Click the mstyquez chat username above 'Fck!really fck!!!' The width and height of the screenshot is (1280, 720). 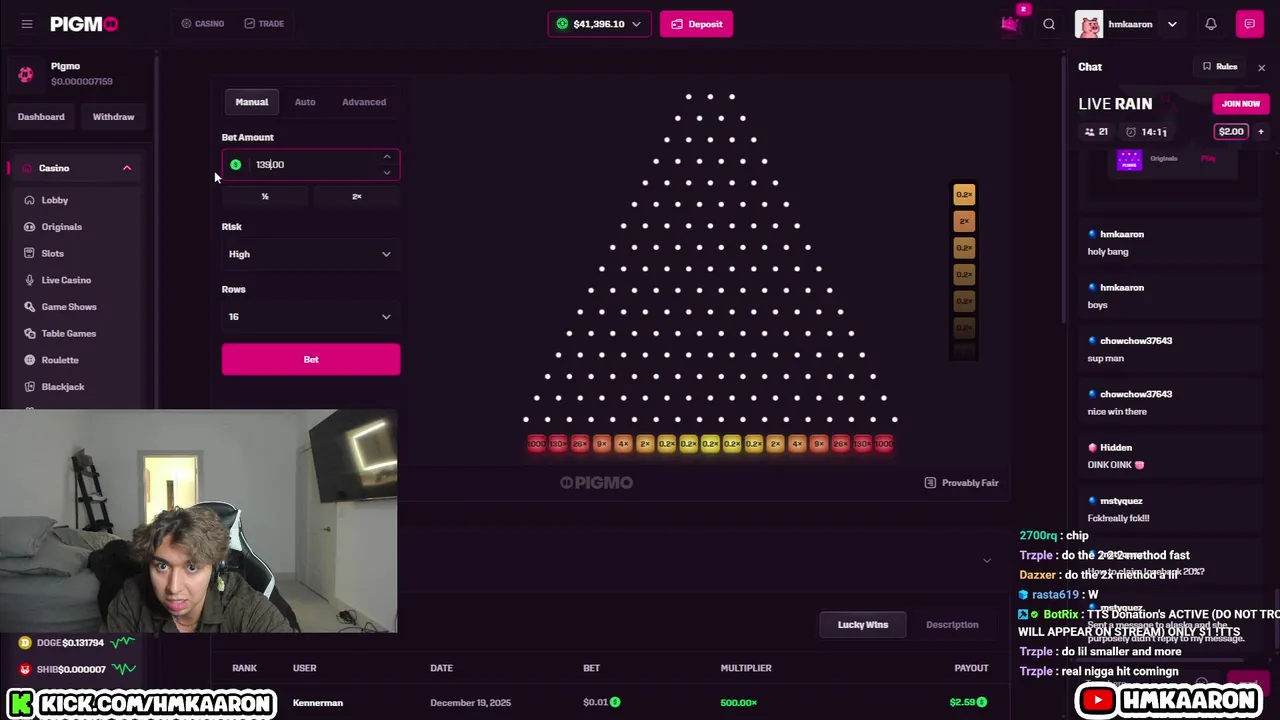click(x=1121, y=501)
